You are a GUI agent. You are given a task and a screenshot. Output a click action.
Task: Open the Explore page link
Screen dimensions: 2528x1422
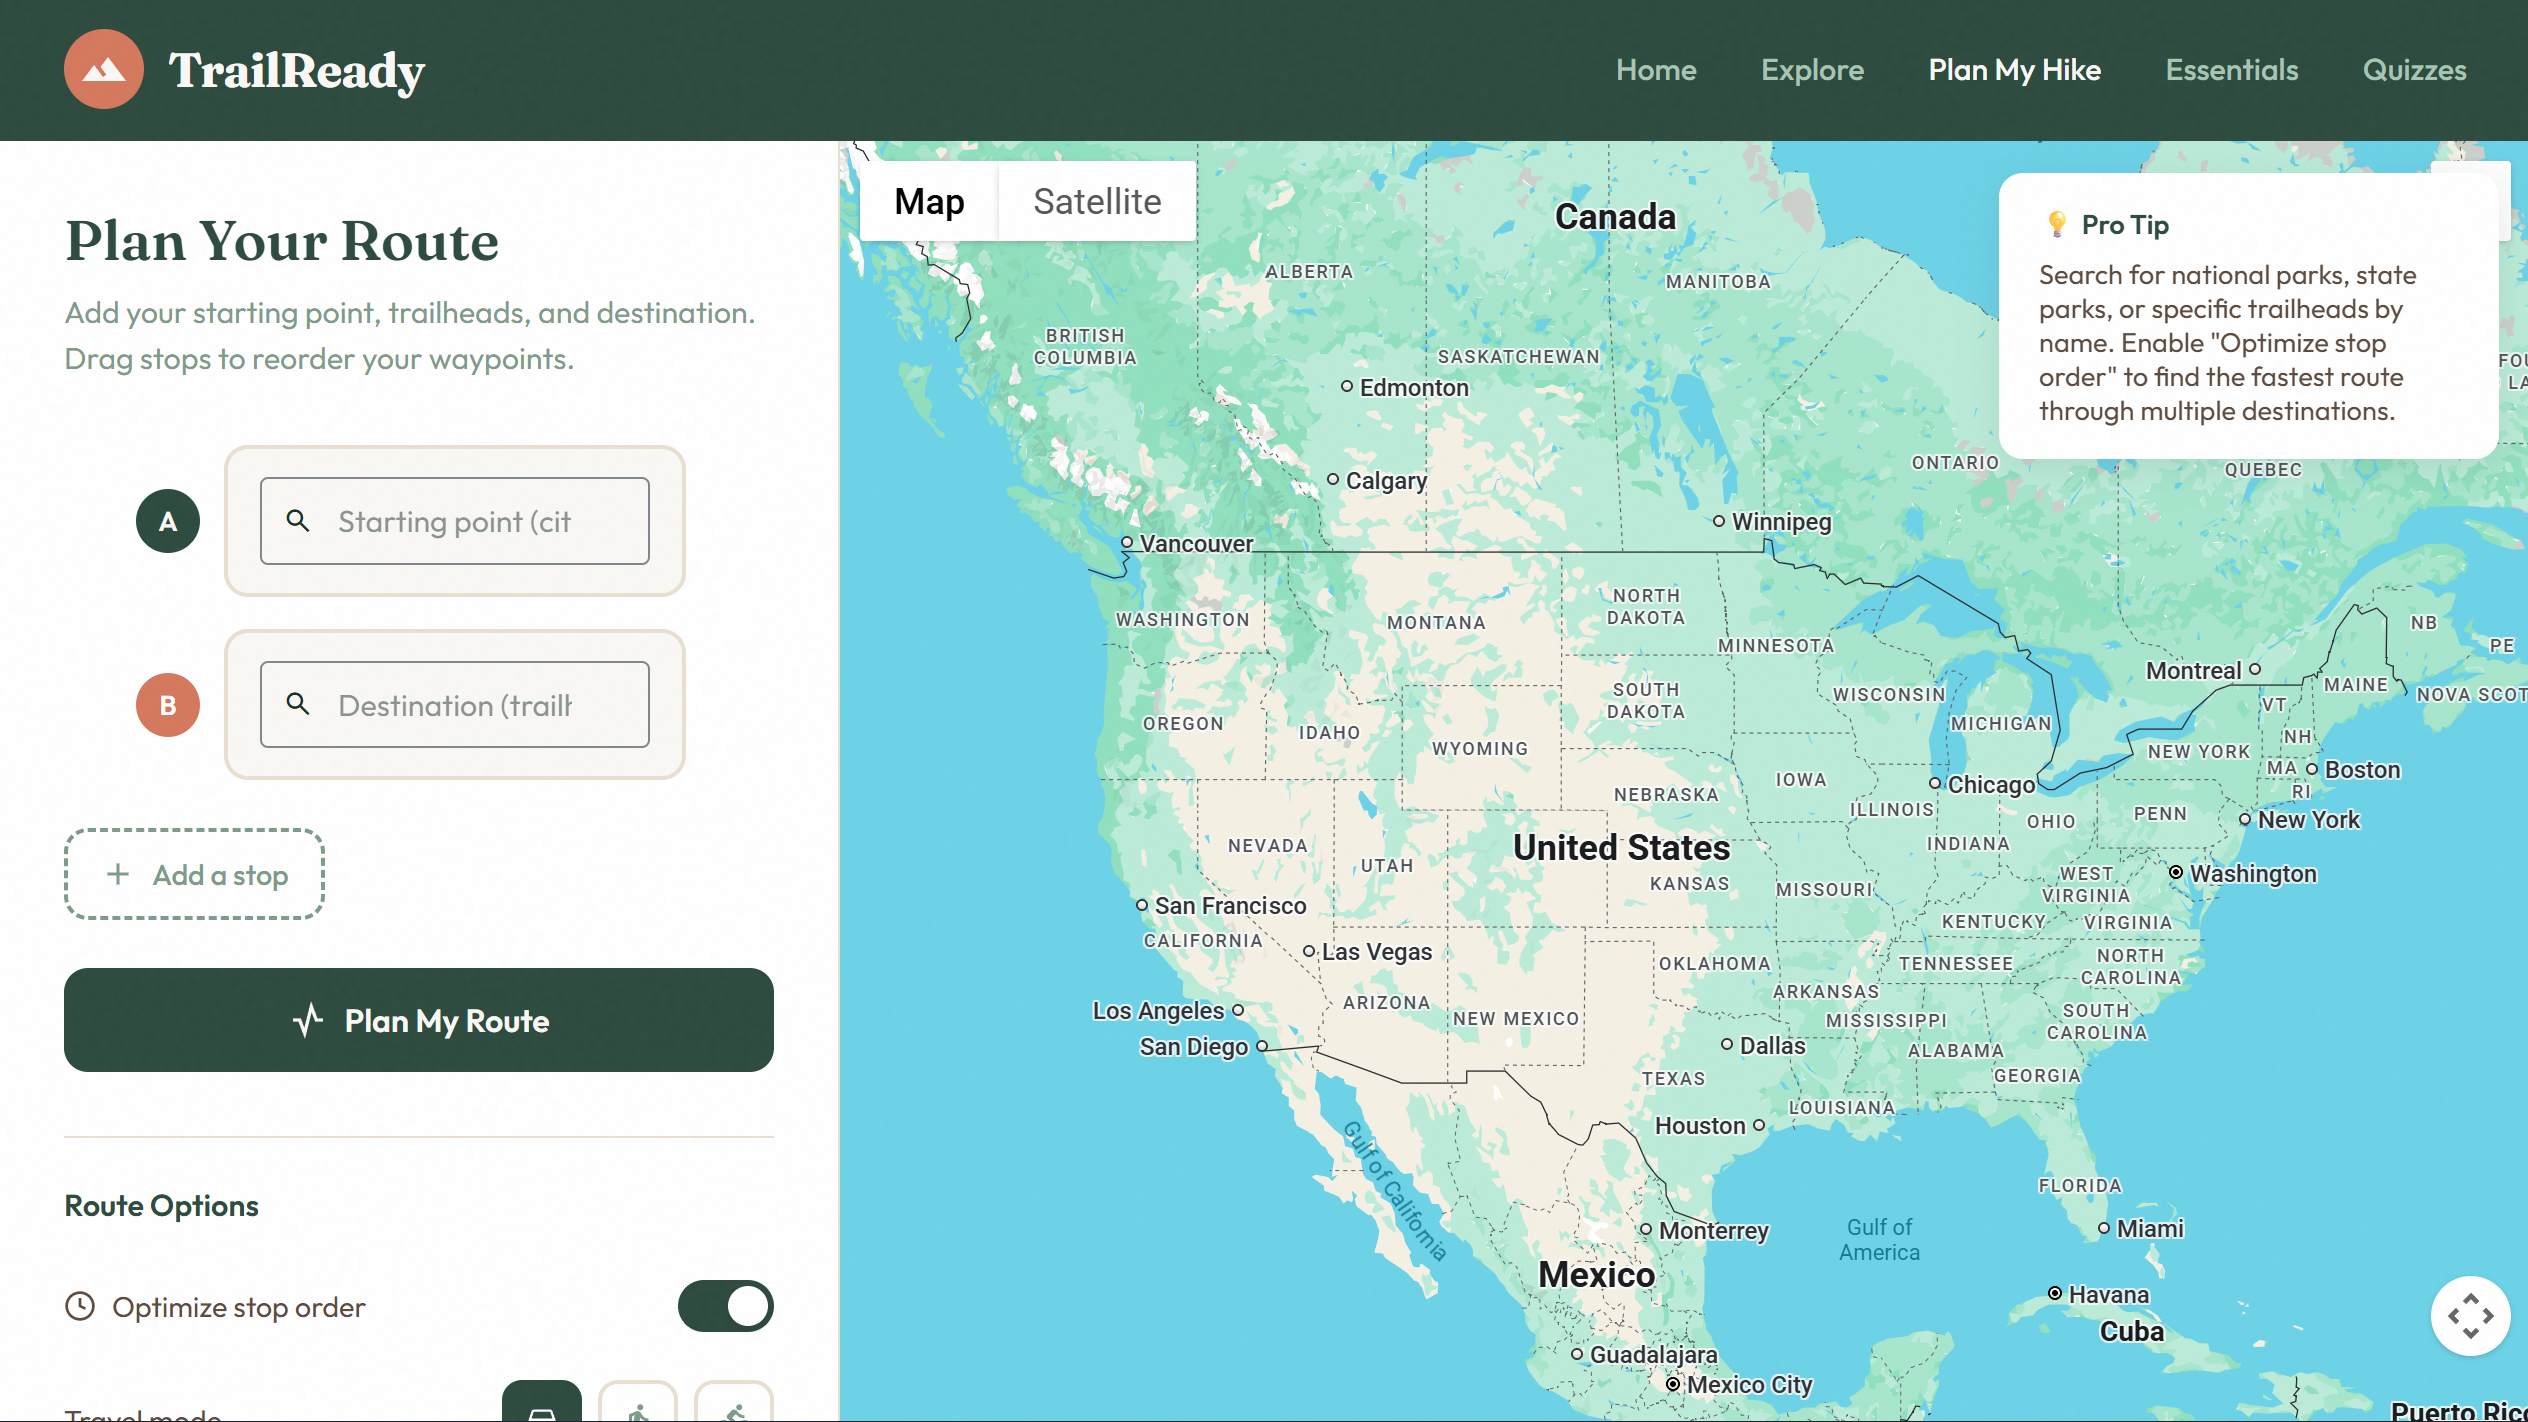click(1812, 69)
